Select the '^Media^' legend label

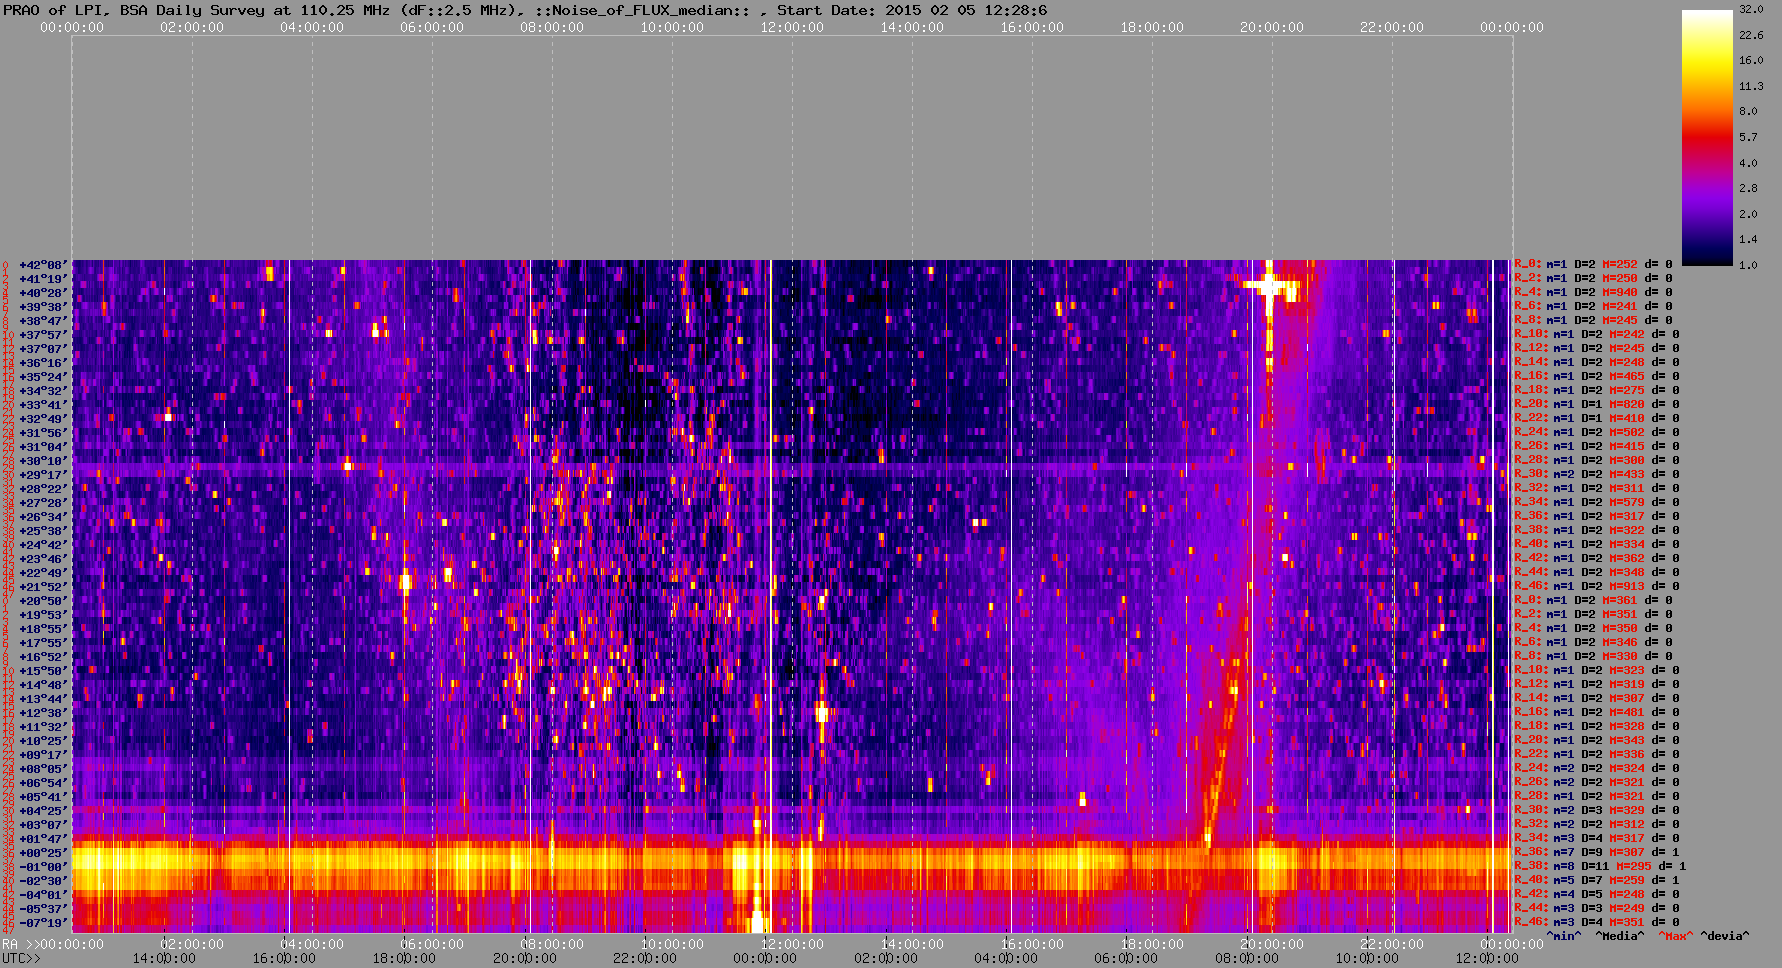click(x=1620, y=936)
